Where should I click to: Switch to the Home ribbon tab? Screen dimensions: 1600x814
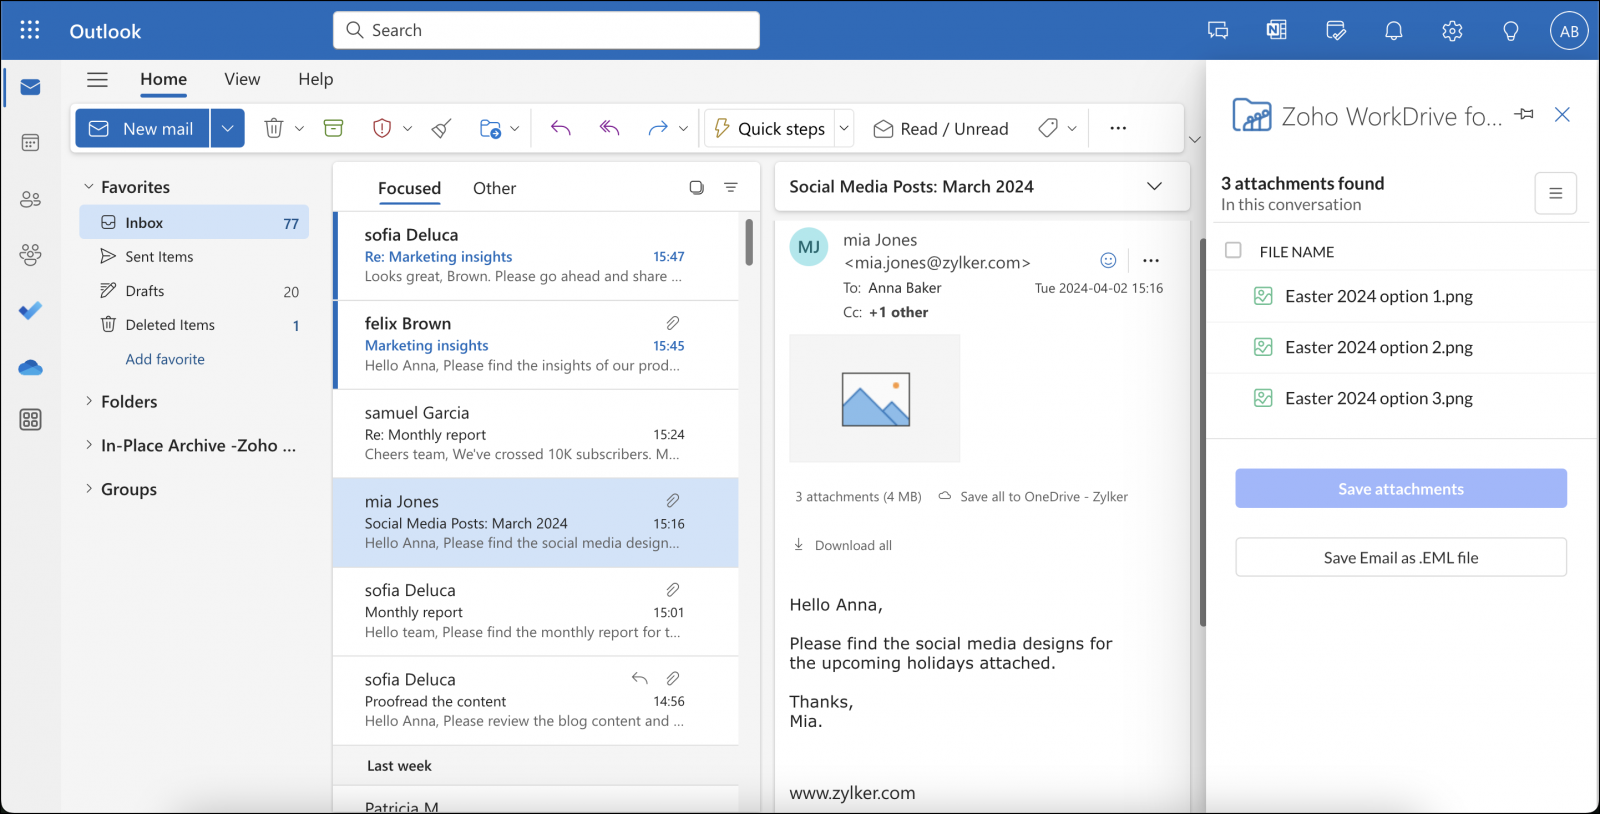pos(163,79)
